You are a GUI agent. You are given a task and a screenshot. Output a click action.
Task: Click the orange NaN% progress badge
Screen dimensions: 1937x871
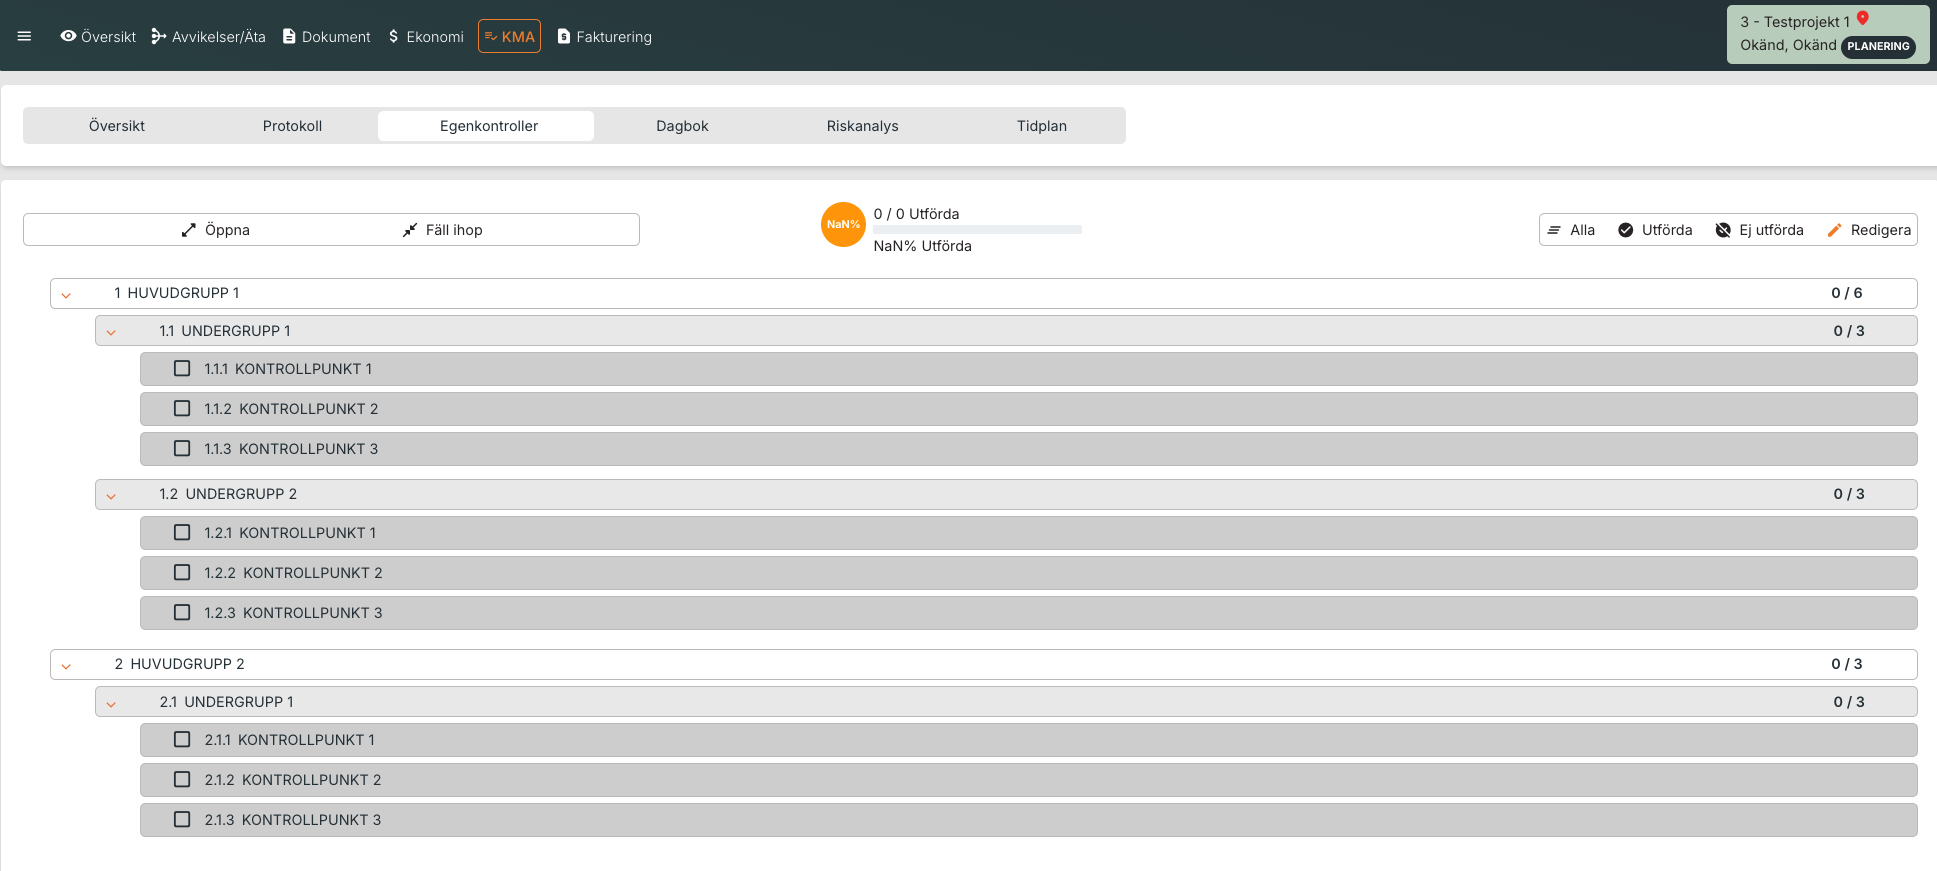tap(843, 224)
